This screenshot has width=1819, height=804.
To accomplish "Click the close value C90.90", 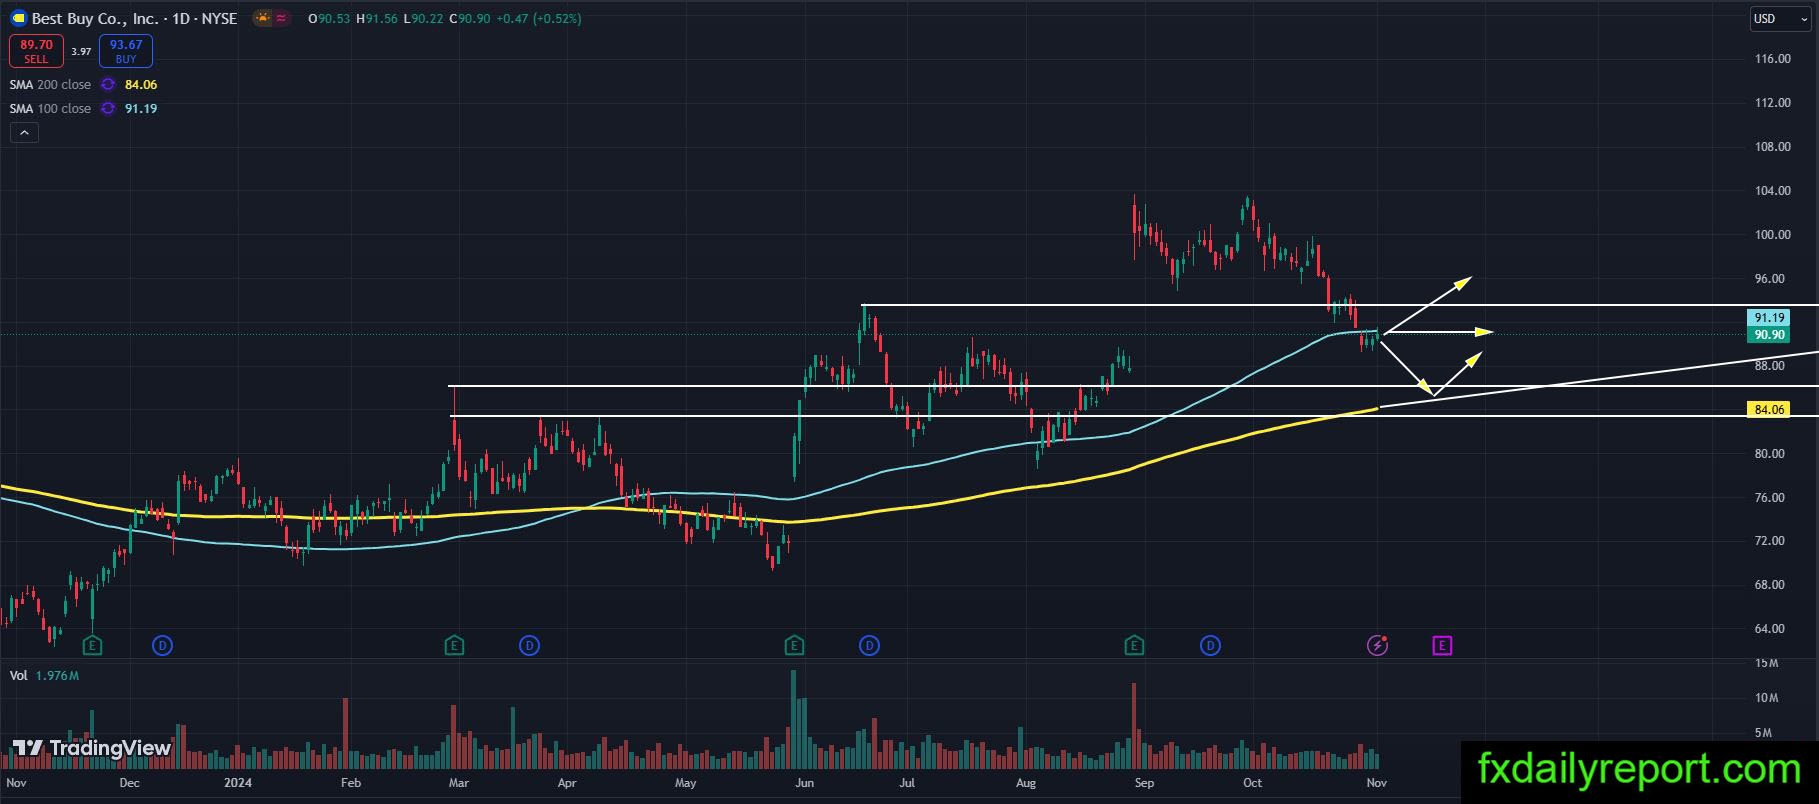I will click(469, 19).
